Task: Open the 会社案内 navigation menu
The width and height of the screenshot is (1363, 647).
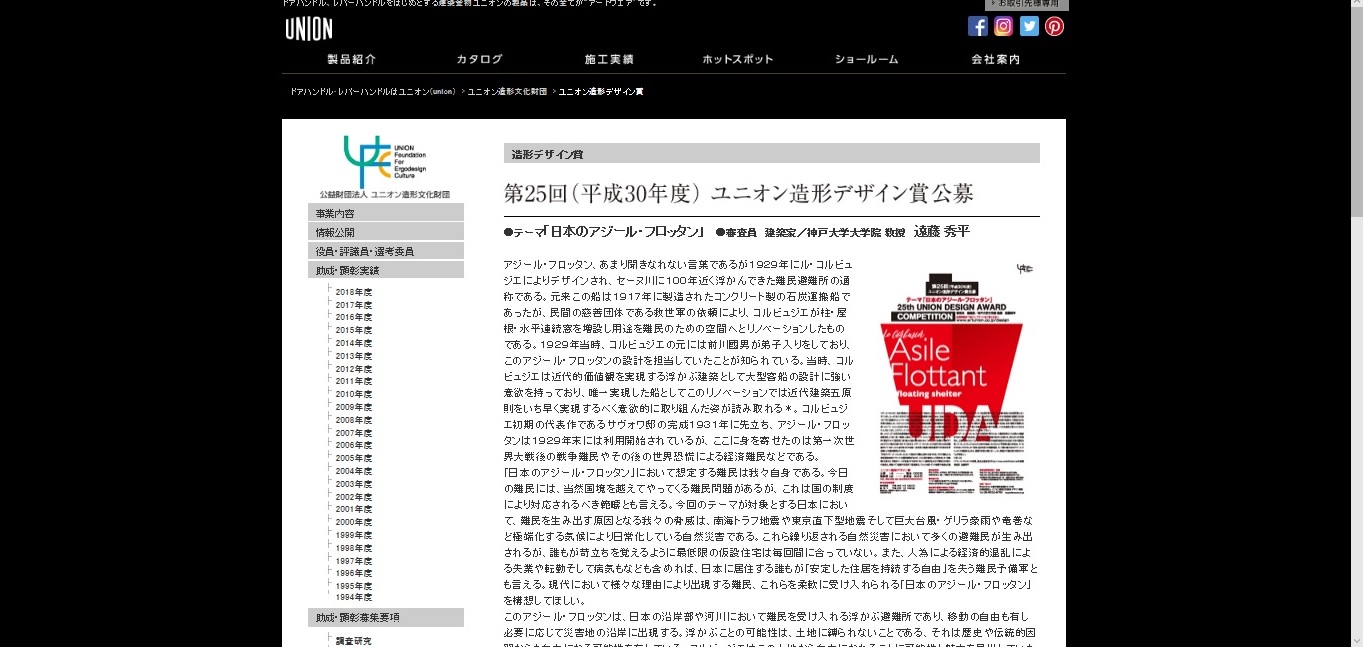Action: [996, 59]
